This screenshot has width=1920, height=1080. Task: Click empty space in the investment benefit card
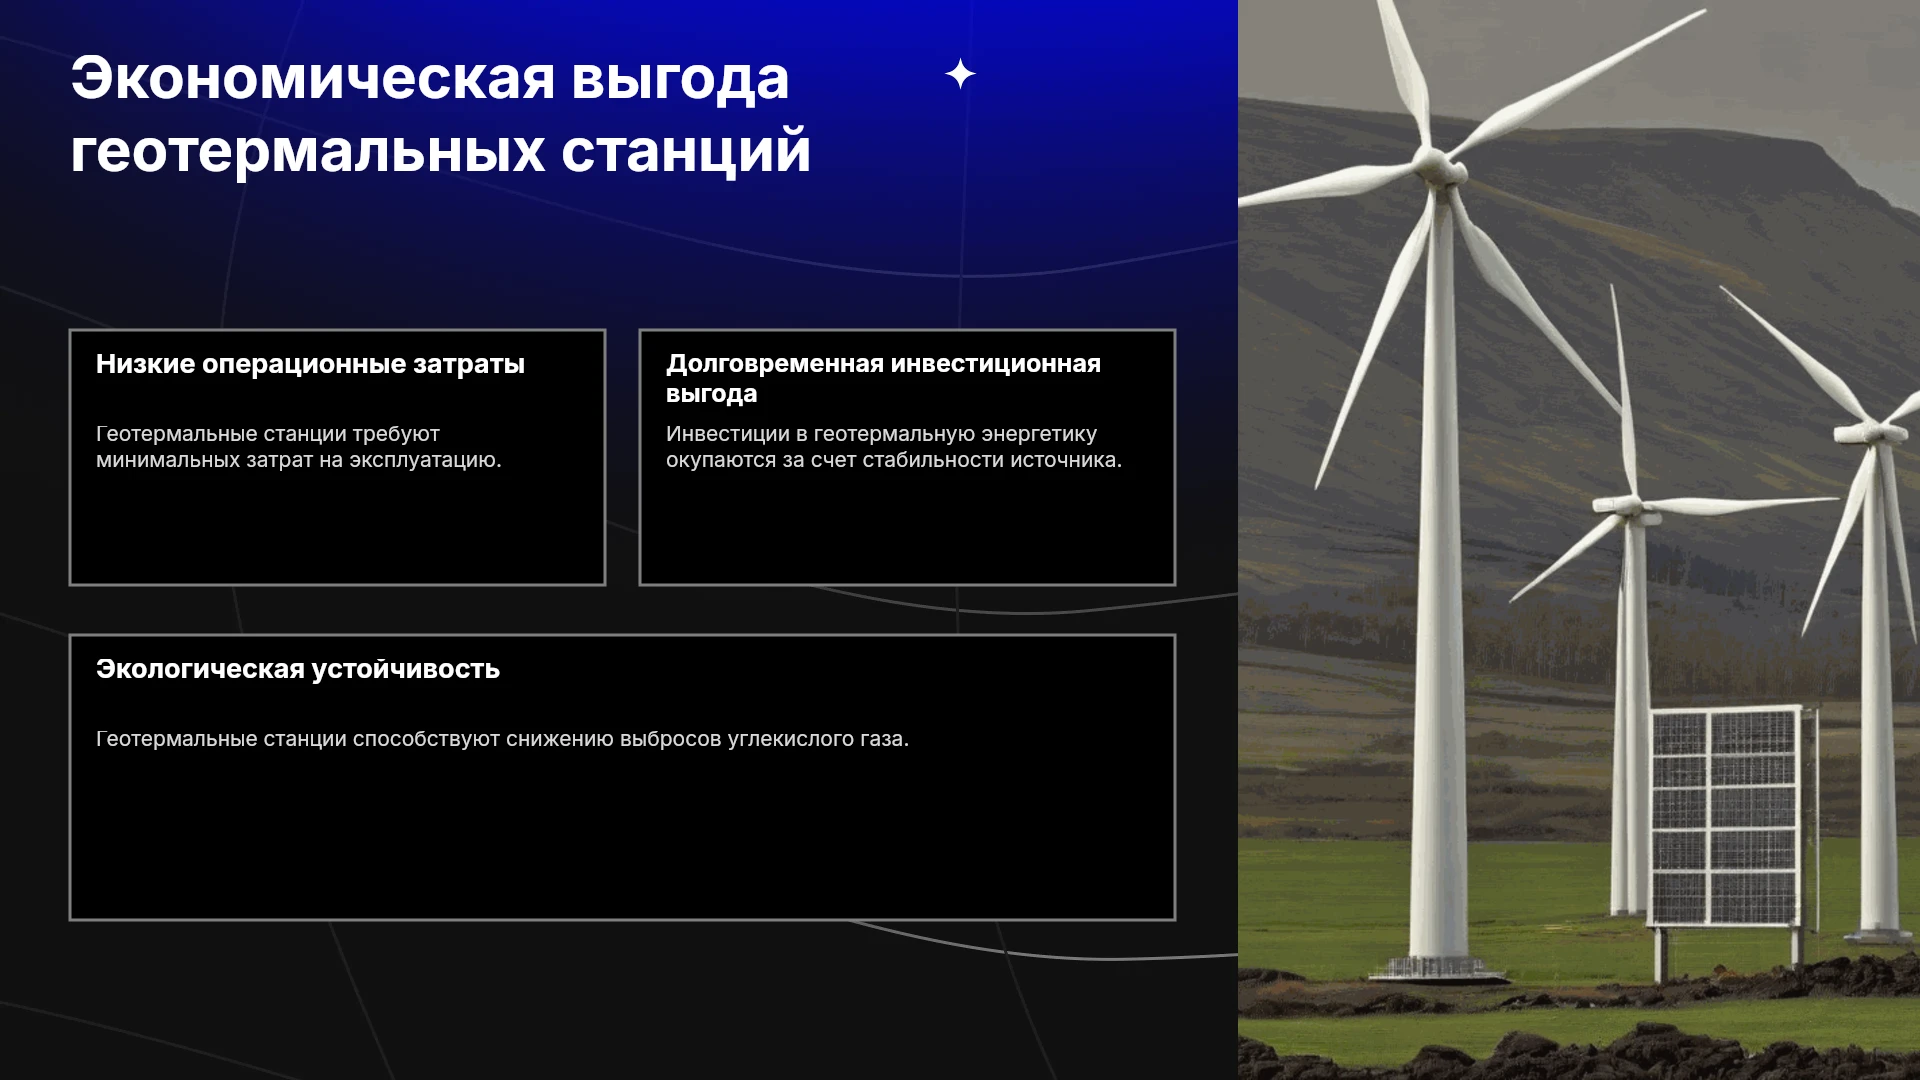coord(907,530)
